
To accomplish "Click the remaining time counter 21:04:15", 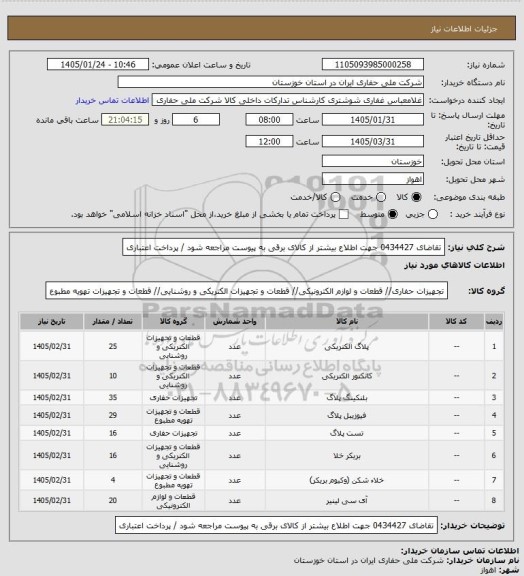I will pos(125,120).
